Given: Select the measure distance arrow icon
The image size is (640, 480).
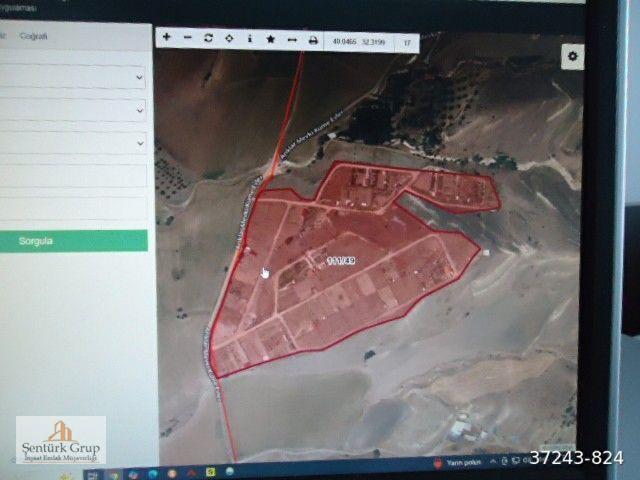Looking at the screenshot, I should coord(291,40).
